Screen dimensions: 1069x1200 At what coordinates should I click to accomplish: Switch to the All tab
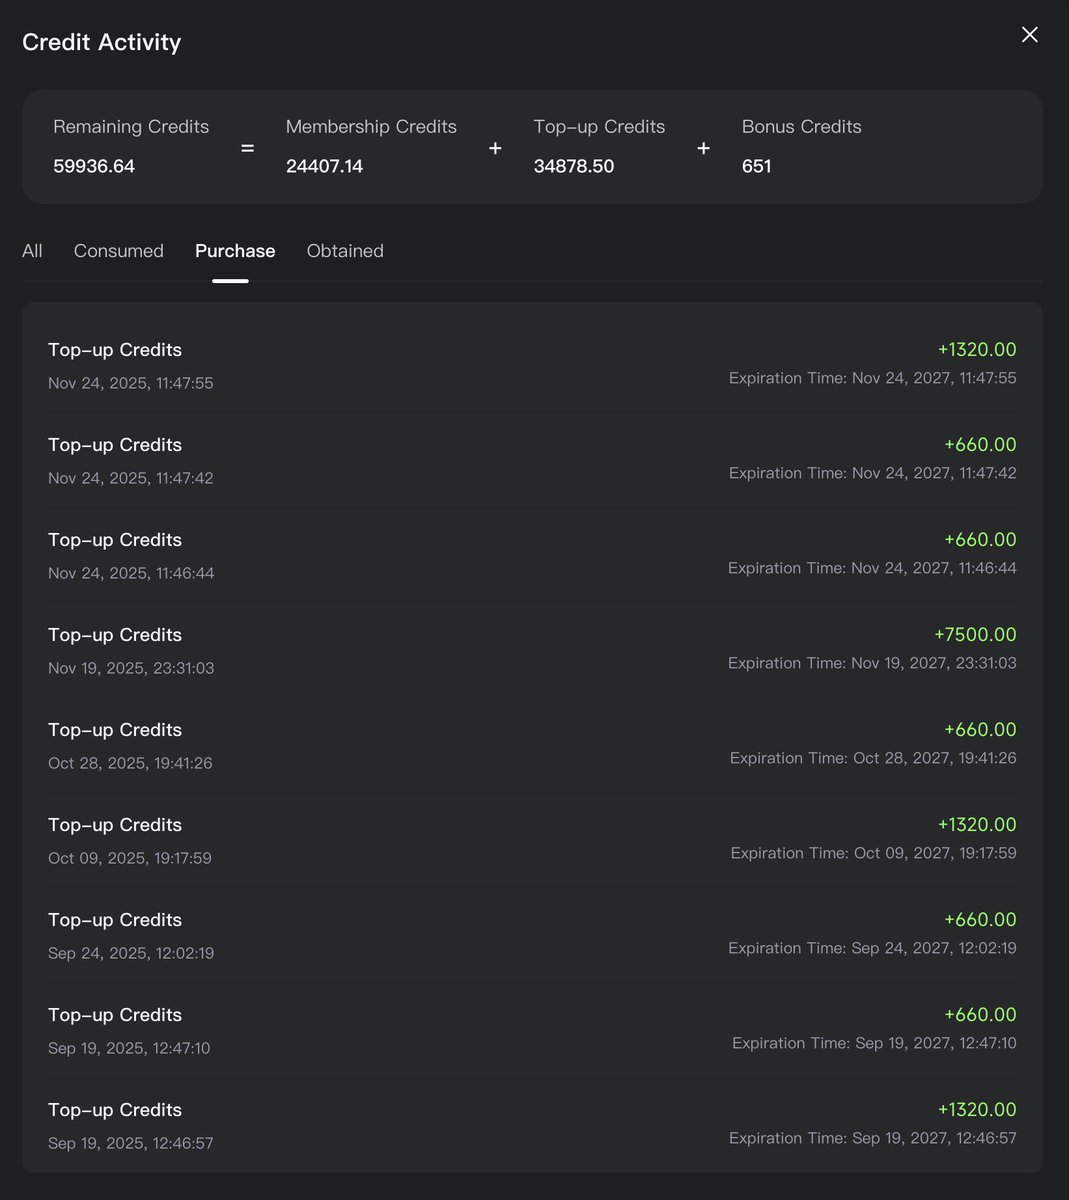point(32,251)
